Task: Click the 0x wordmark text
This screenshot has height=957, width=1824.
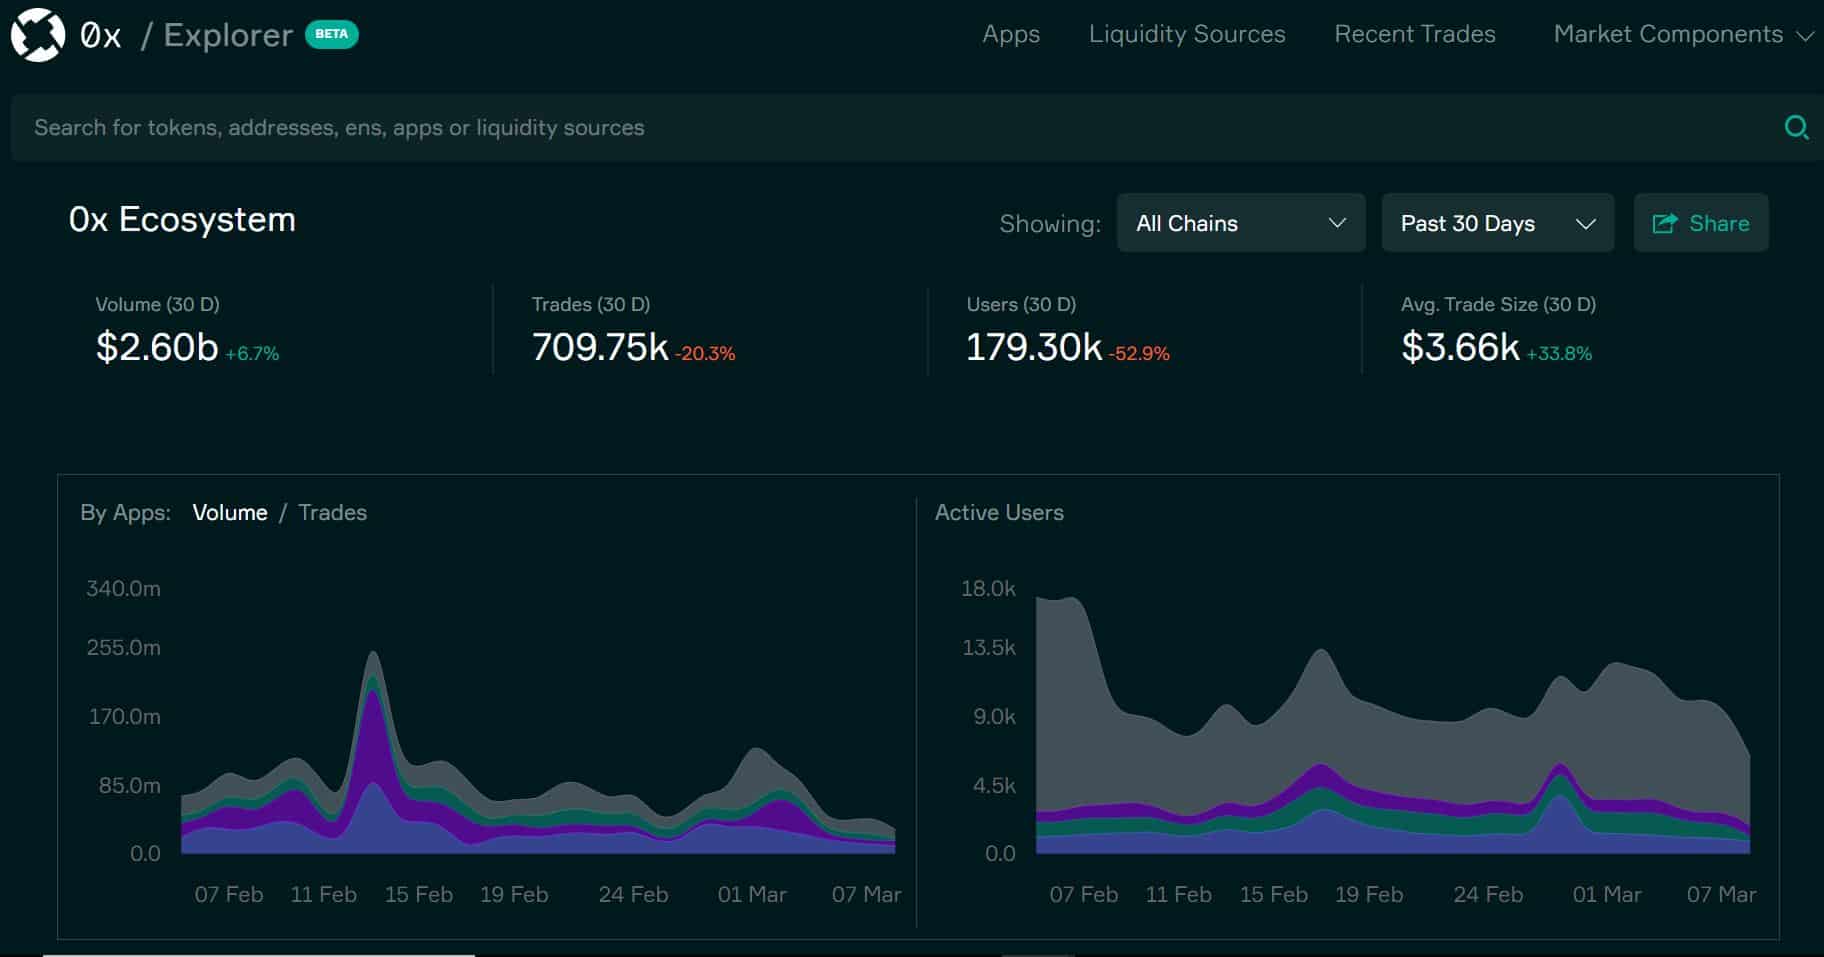Action: coord(101,36)
